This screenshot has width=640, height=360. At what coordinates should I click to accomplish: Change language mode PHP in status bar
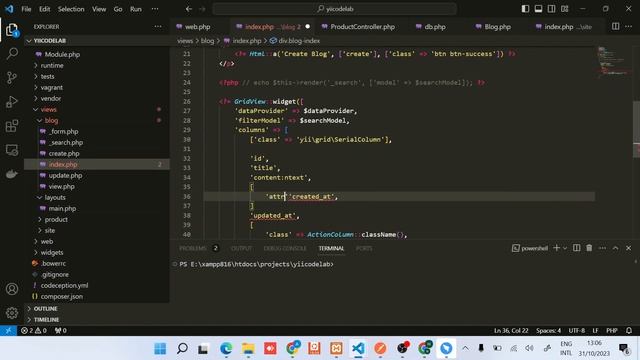[x=611, y=331]
